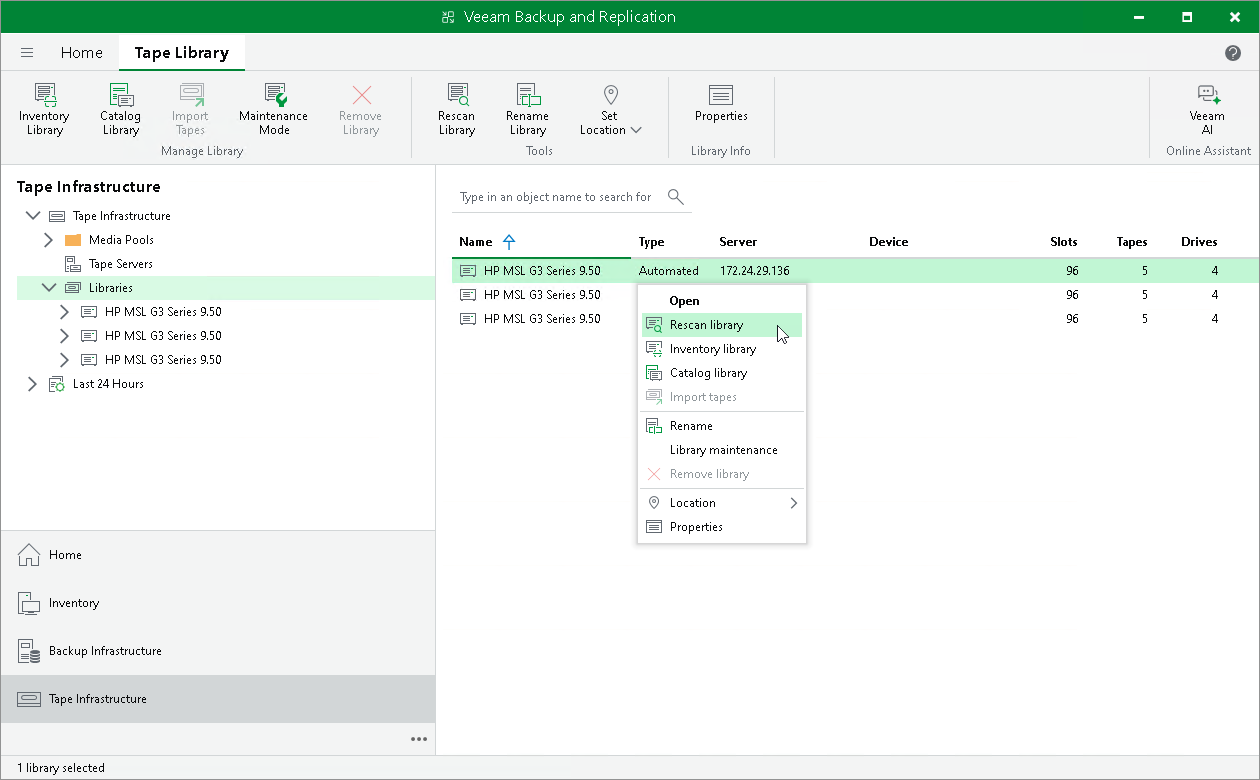The image size is (1260, 780).
Task: Collapse the Tape Infrastructure tree root node
Action: point(33,216)
